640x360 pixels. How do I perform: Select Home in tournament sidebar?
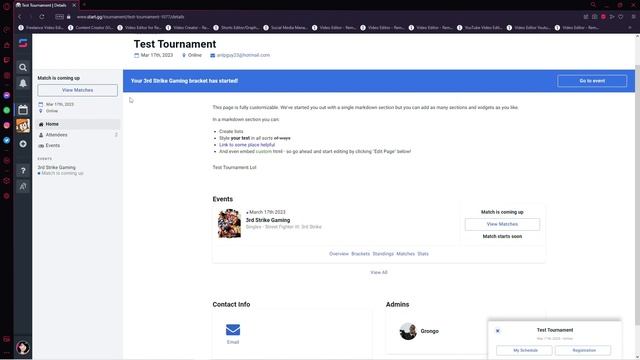[x=78, y=124]
